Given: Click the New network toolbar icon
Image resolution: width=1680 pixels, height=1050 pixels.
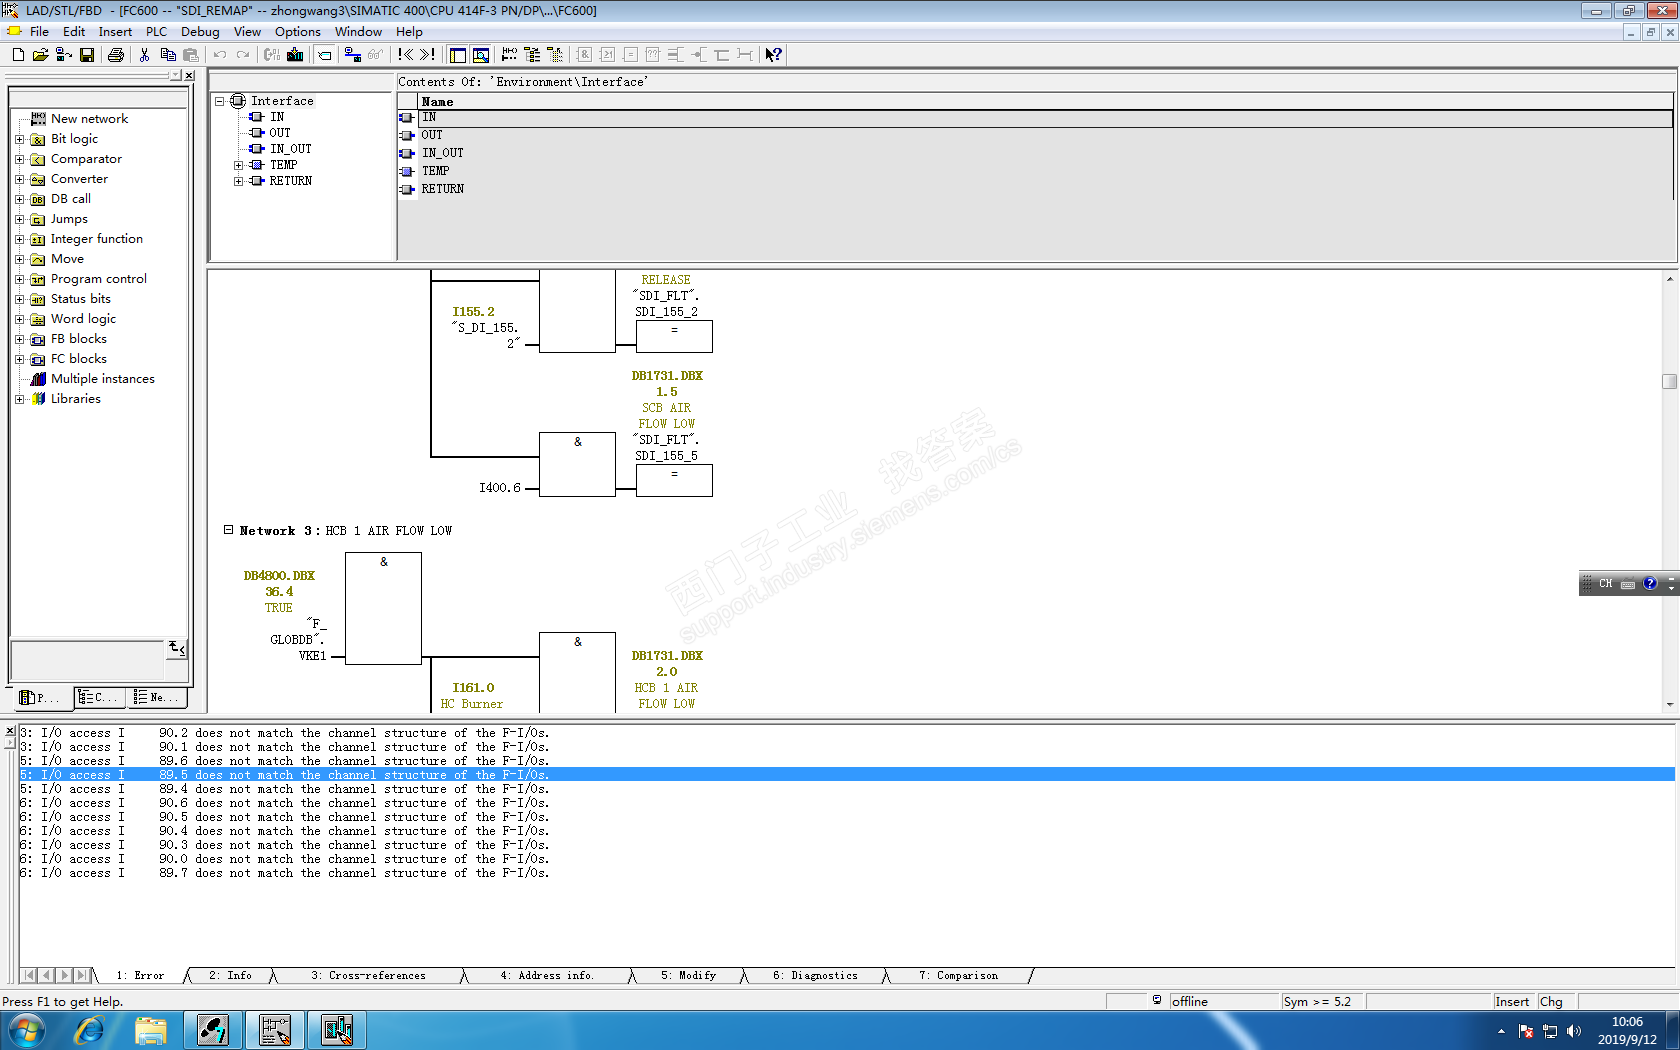Looking at the screenshot, I should point(509,55).
